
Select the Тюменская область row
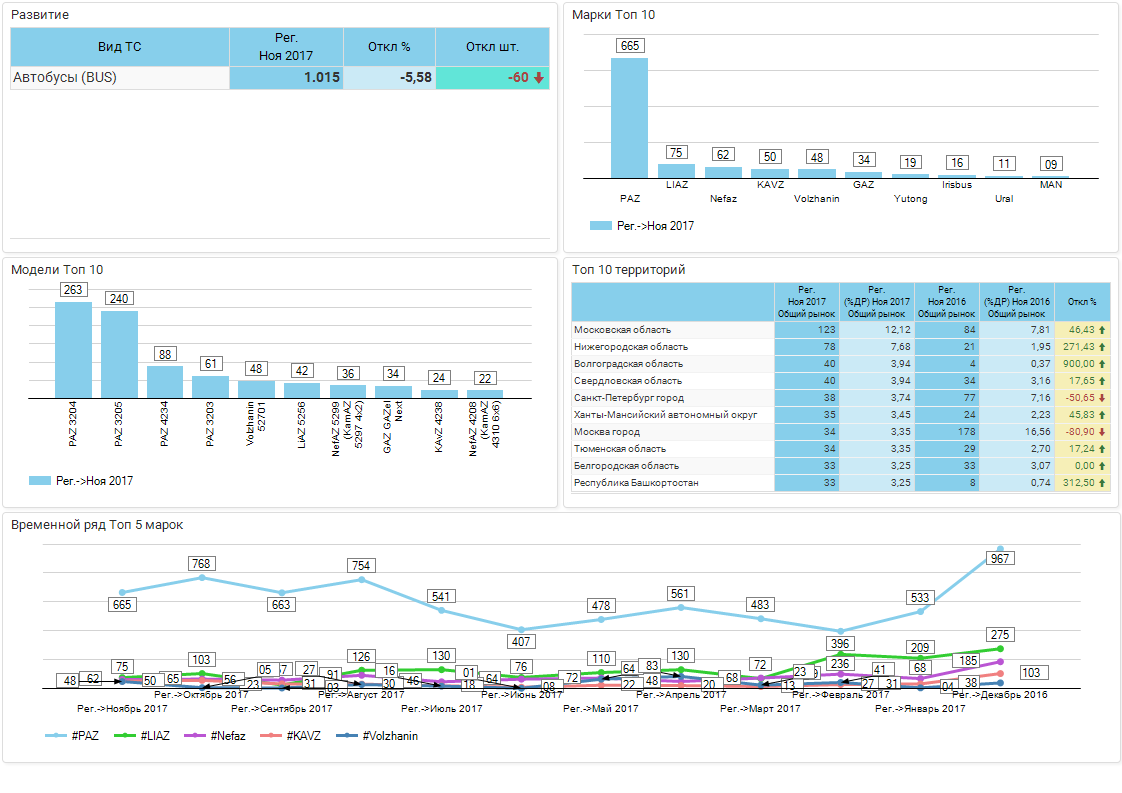click(x=840, y=449)
